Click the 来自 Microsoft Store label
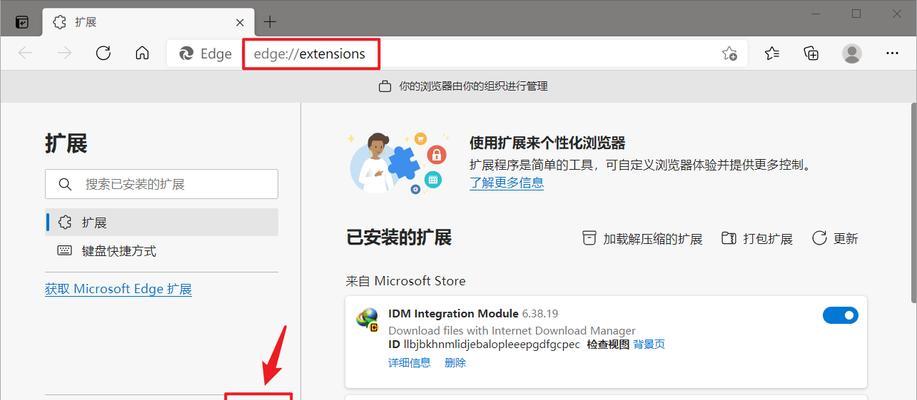This screenshot has width=917, height=400. (405, 281)
